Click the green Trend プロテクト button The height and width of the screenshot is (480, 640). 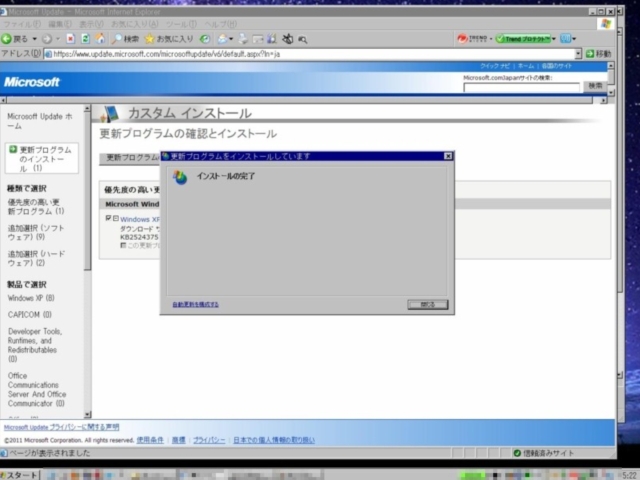[523, 39]
